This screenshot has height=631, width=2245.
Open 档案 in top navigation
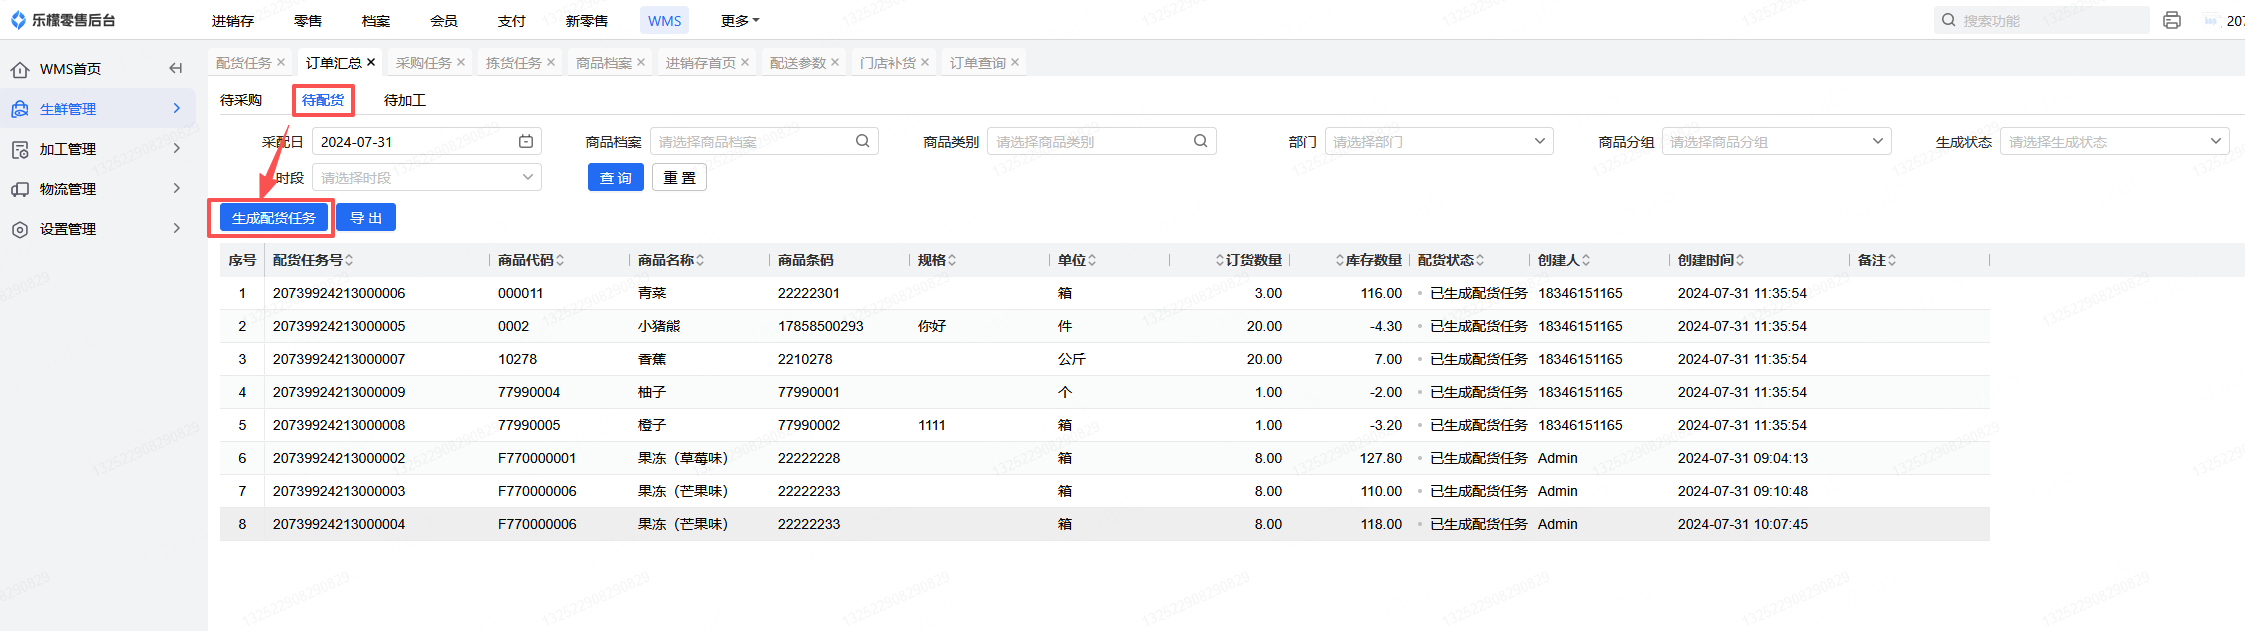[x=376, y=20]
